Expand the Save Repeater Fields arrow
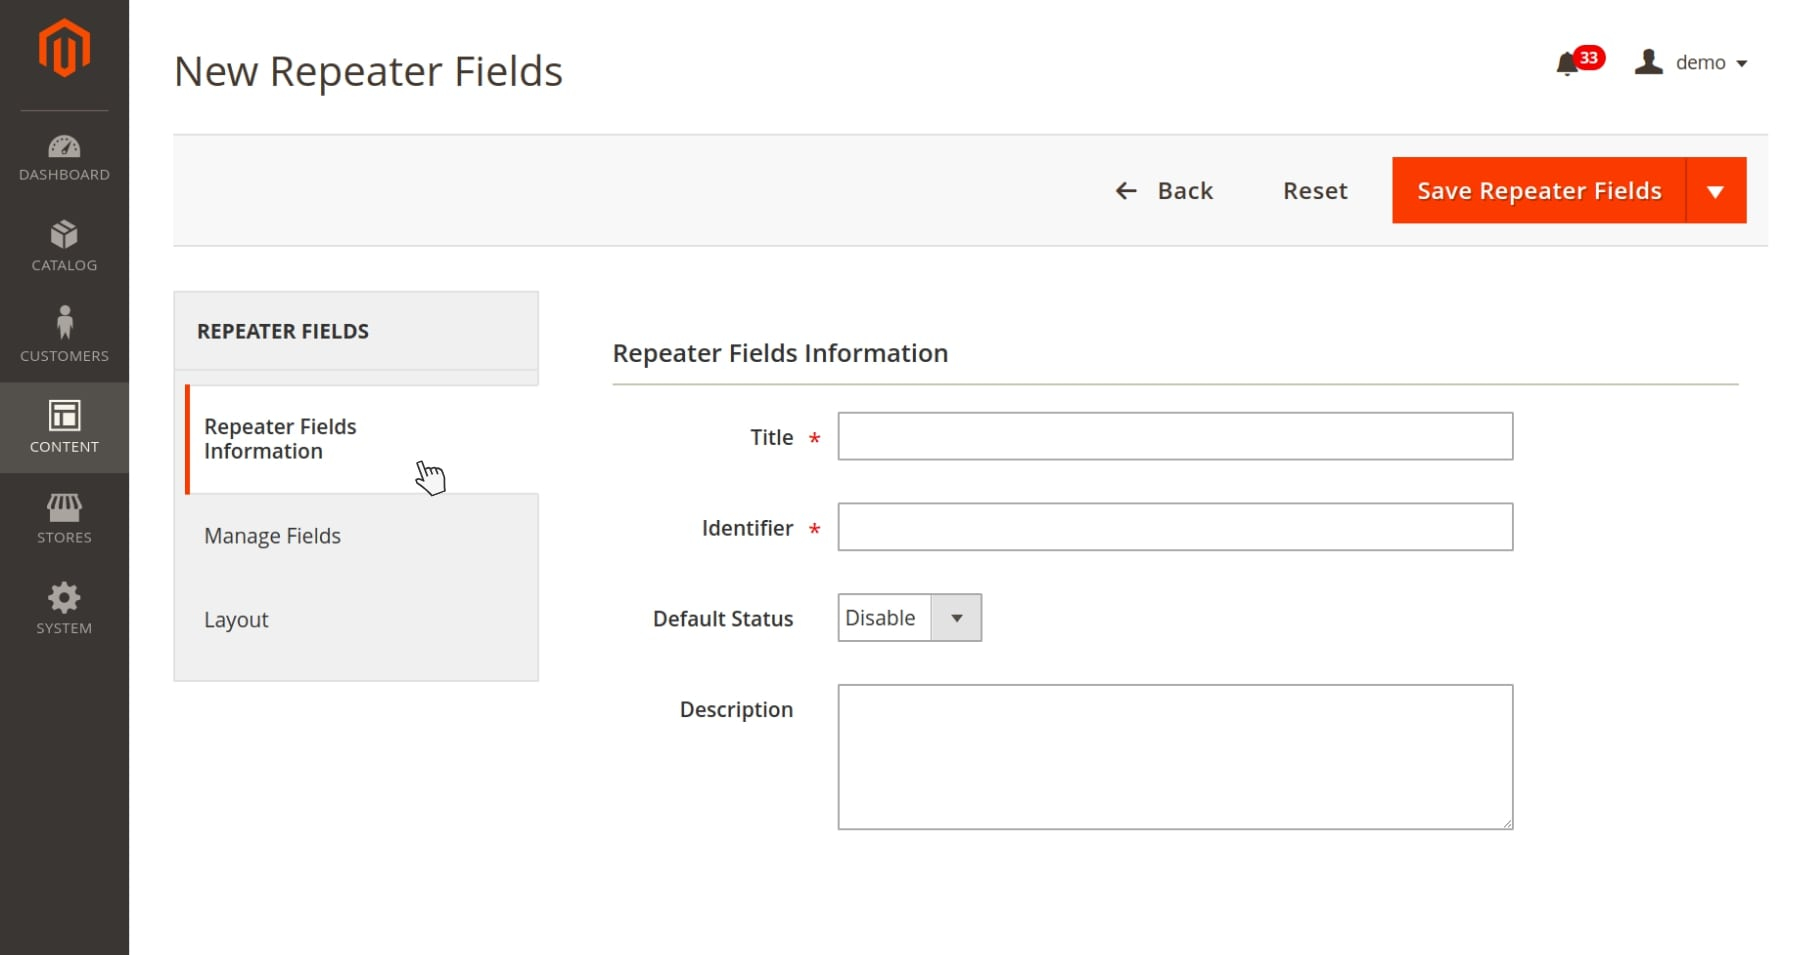Screen dimensions: 1810x955 click(x=1715, y=191)
